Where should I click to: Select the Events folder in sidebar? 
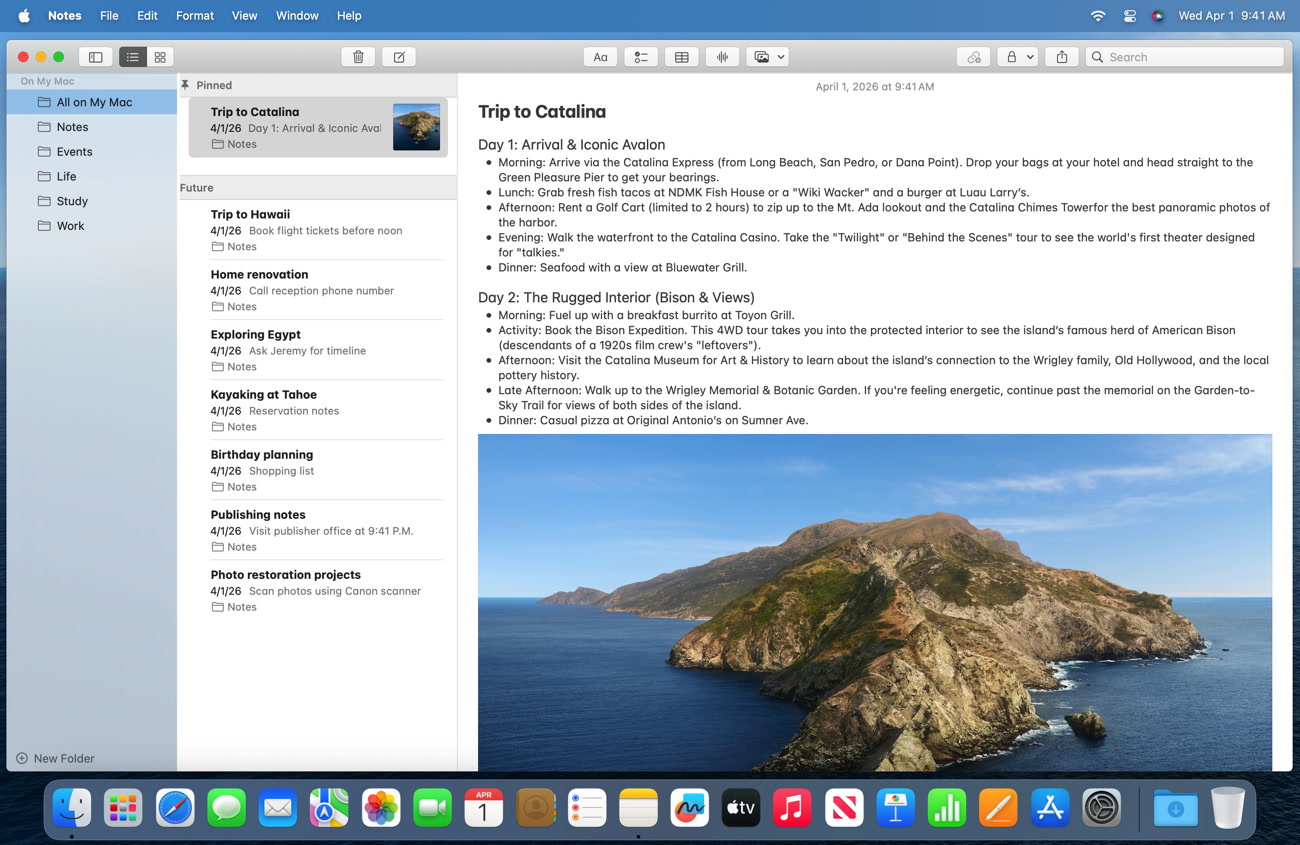click(x=74, y=152)
